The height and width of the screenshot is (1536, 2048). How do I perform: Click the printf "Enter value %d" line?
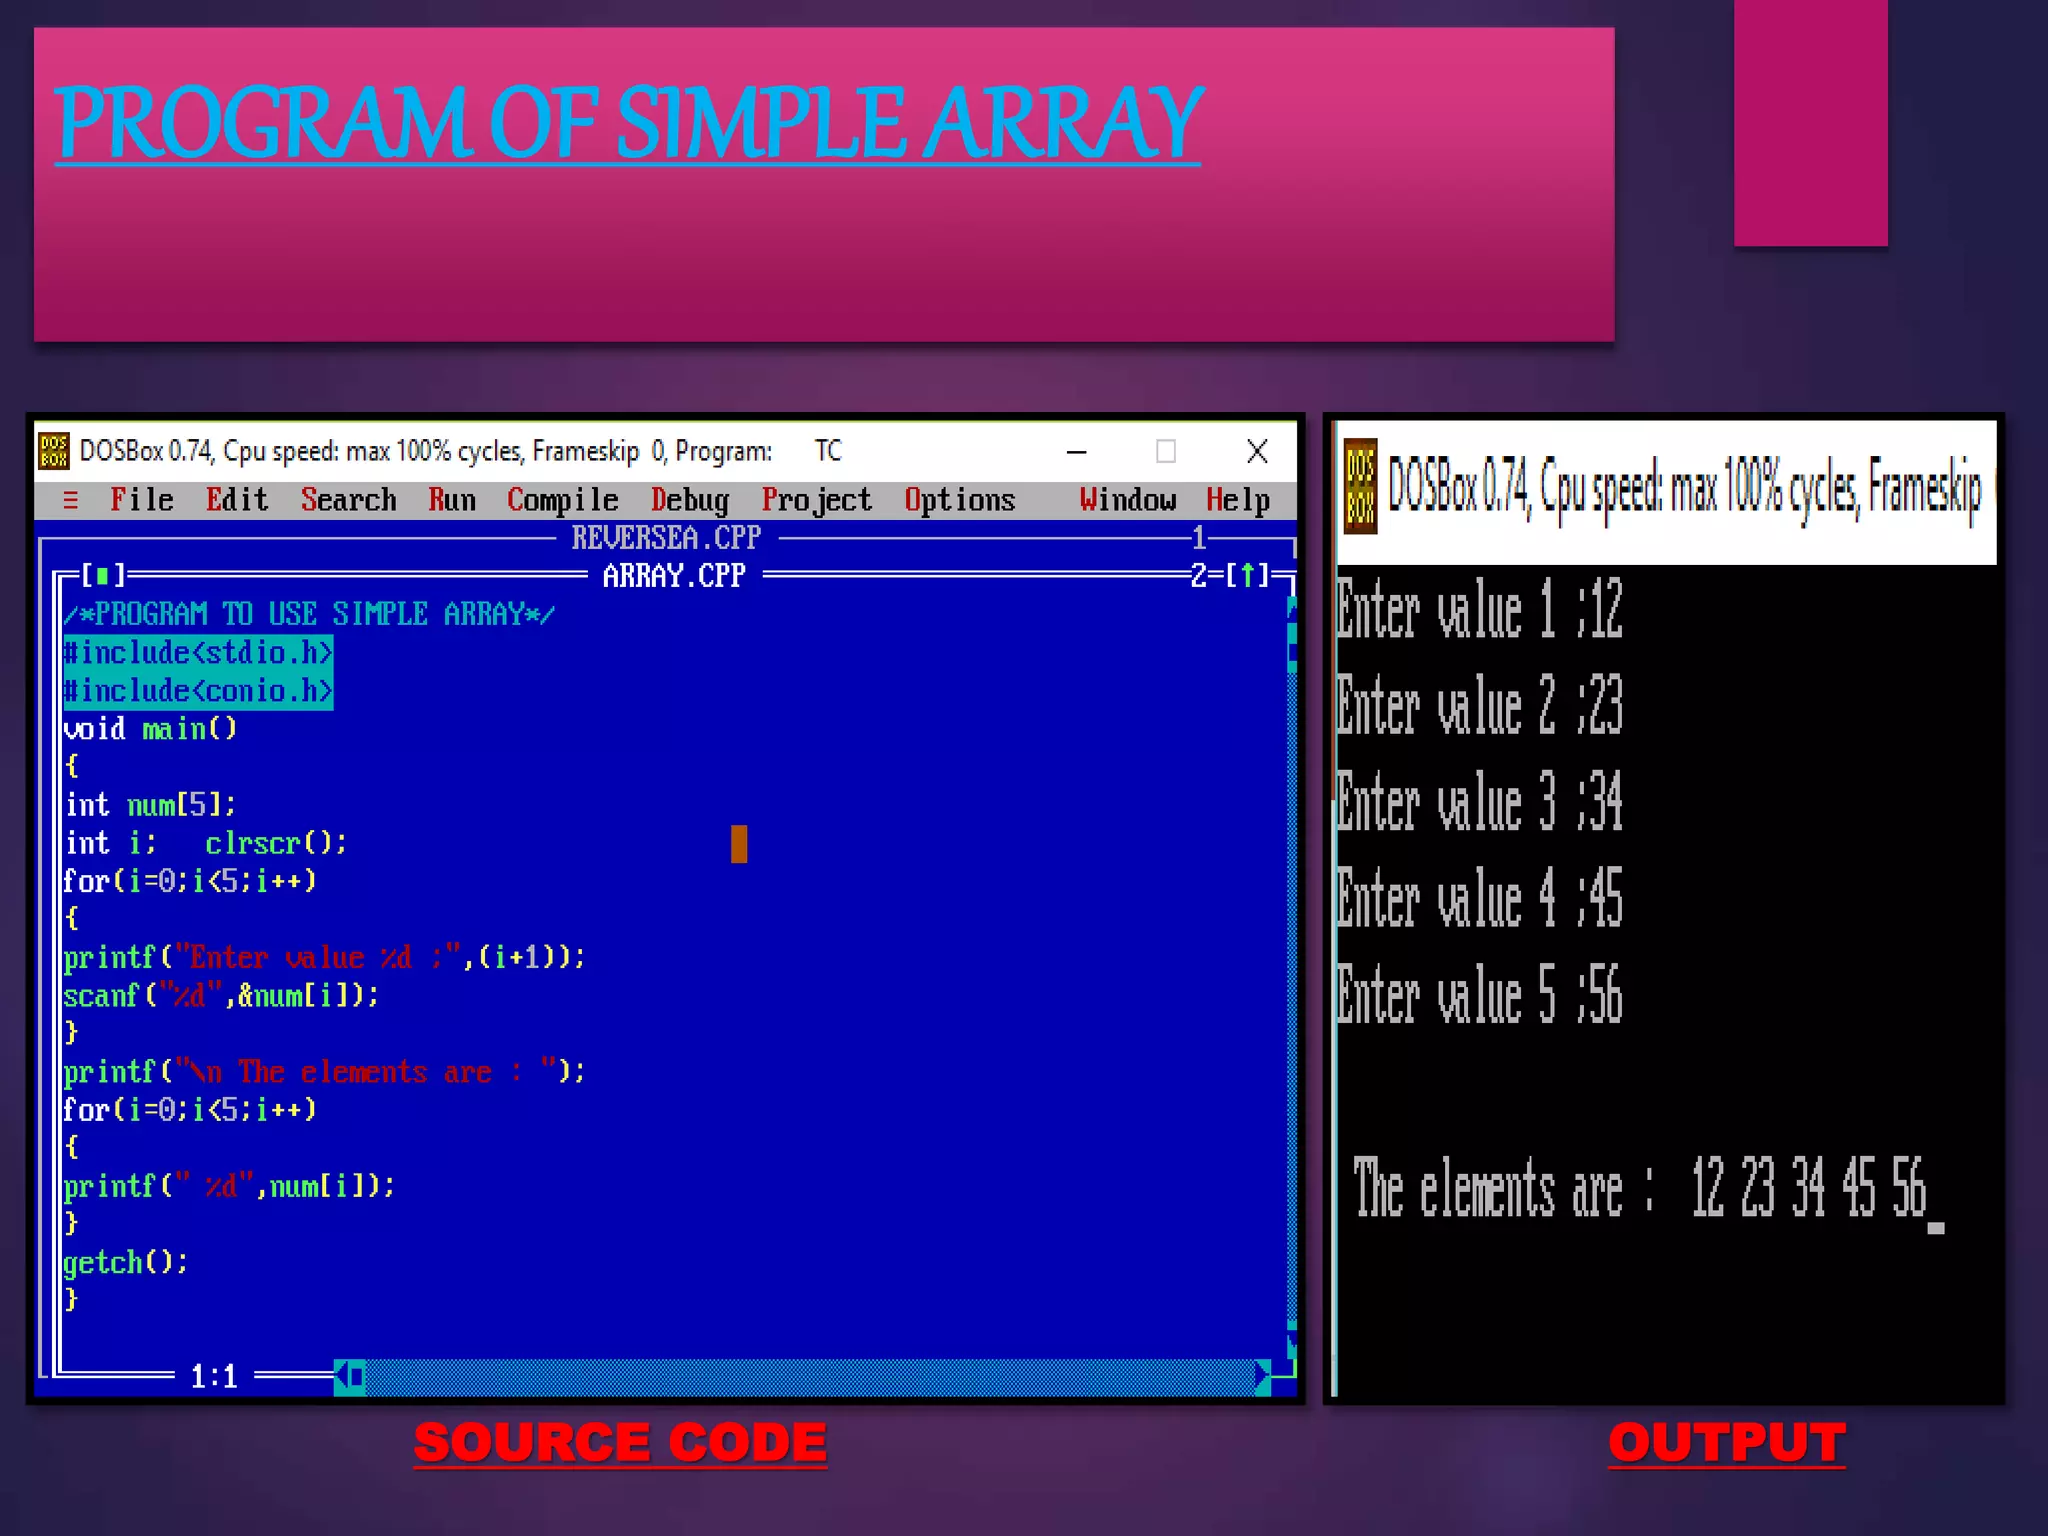pos(324,958)
